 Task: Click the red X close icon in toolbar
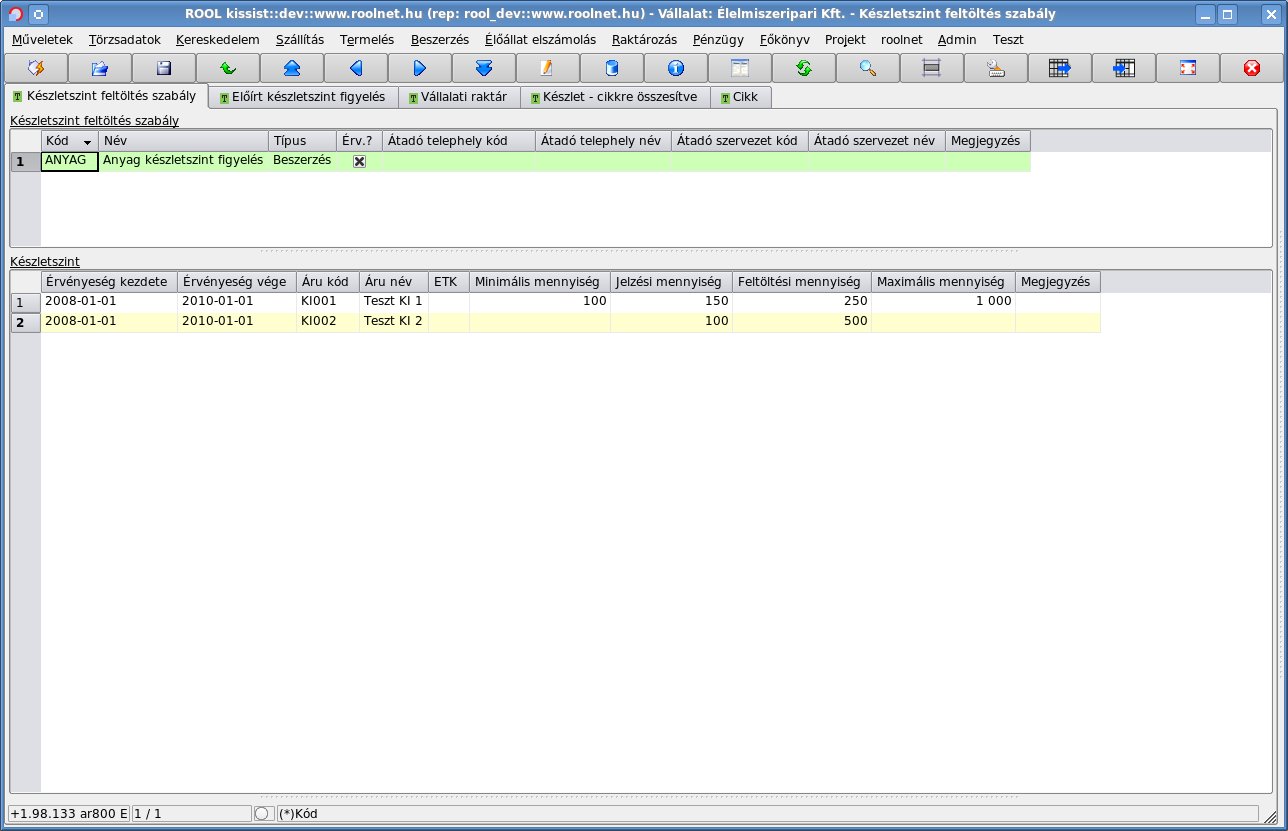pos(1252,68)
